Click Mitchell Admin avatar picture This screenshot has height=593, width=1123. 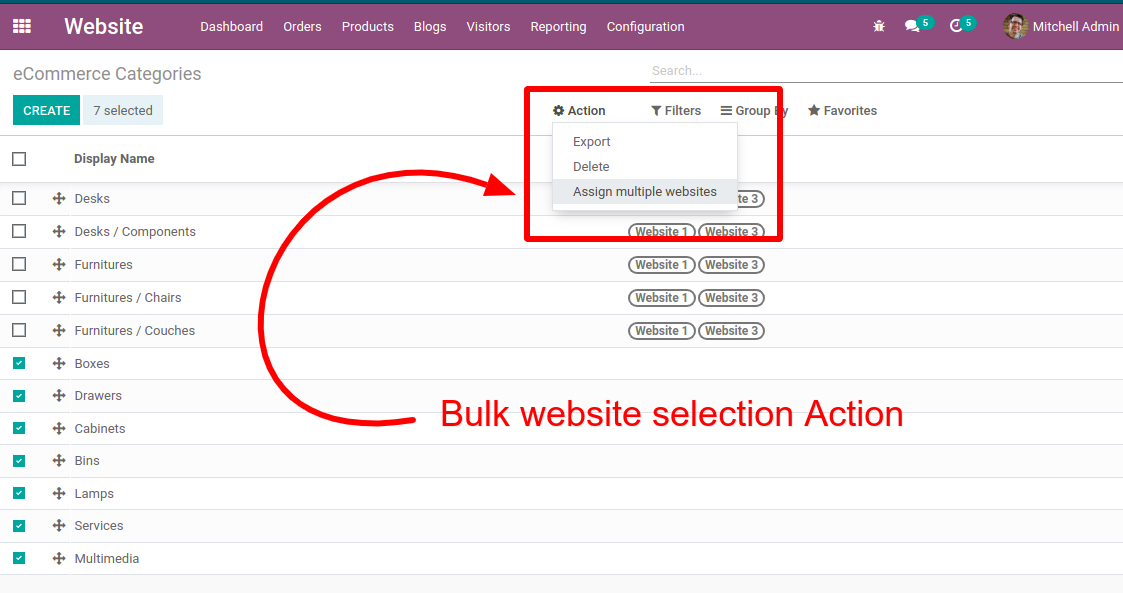click(1015, 27)
